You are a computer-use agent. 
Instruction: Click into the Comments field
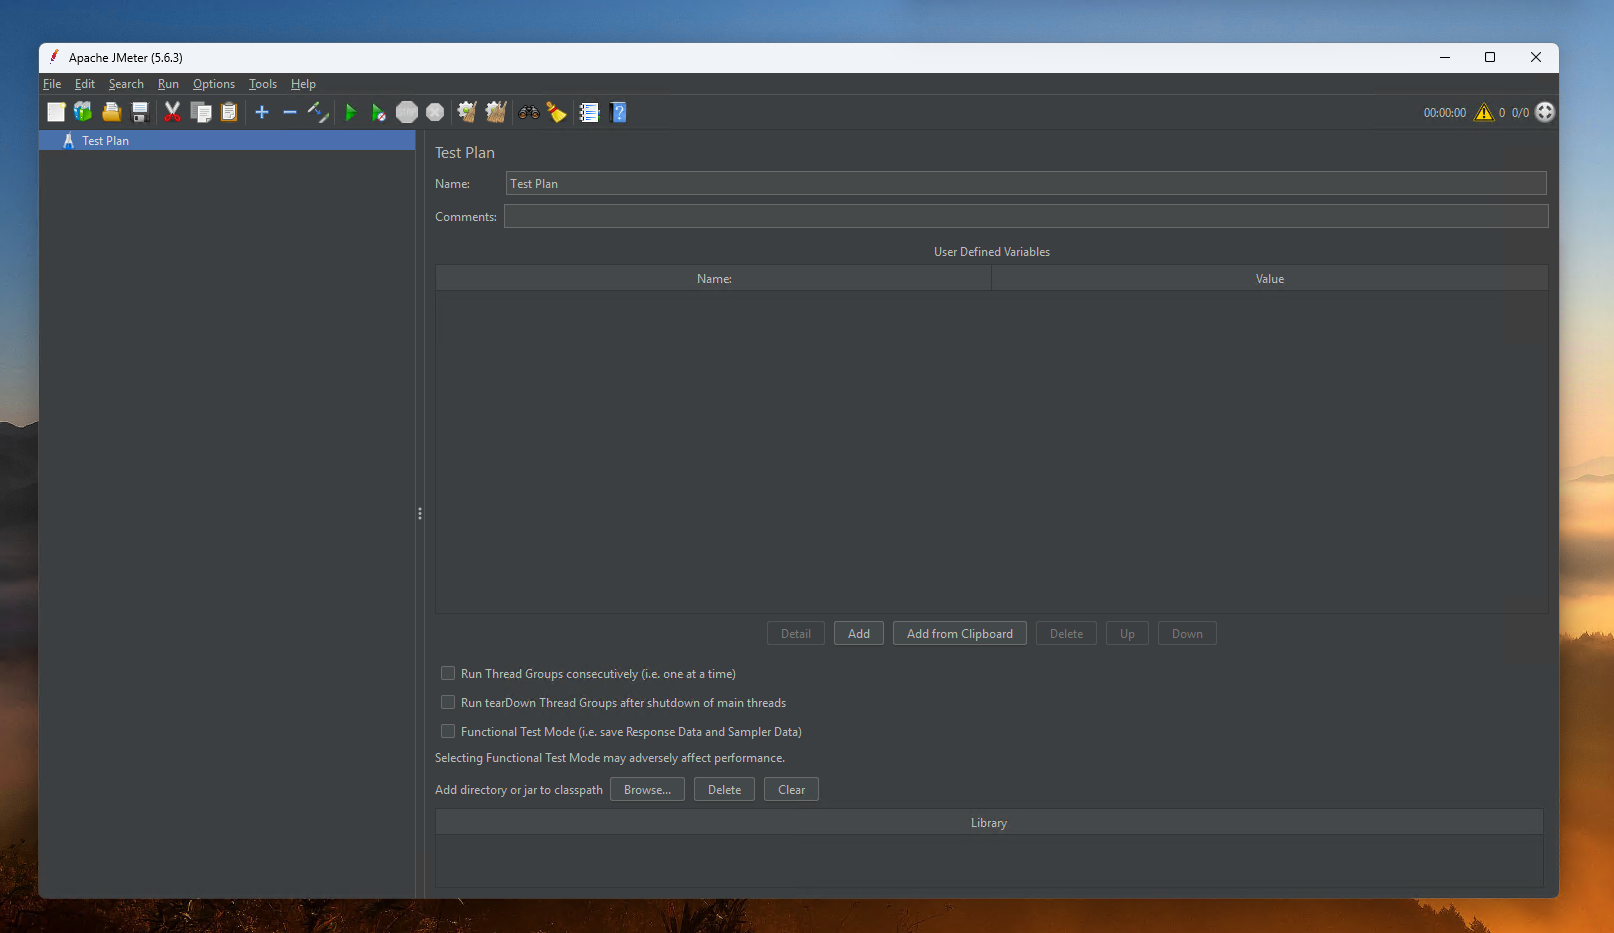pyautogui.click(x=1026, y=217)
